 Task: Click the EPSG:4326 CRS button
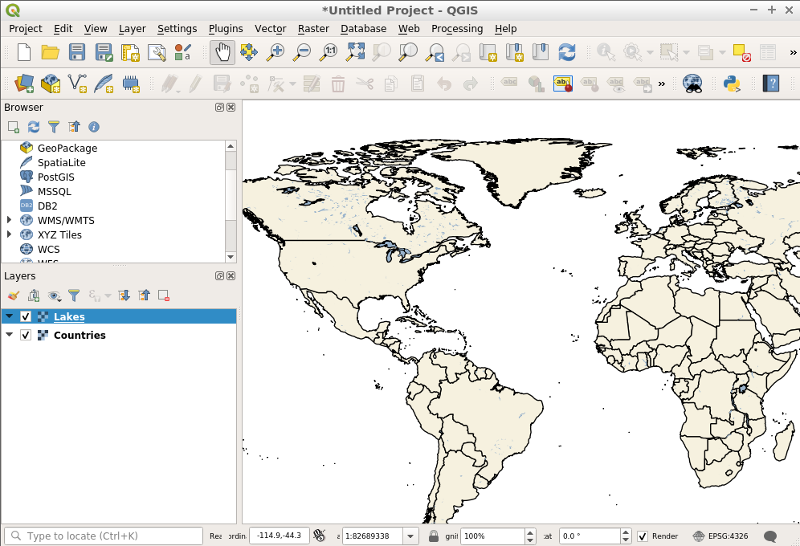(x=720, y=536)
